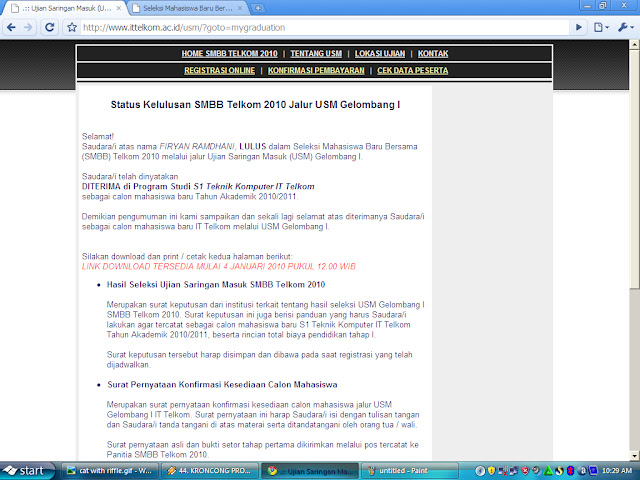The image size is (640, 480).
Task: Reload the current page
Action: tap(49, 27)
